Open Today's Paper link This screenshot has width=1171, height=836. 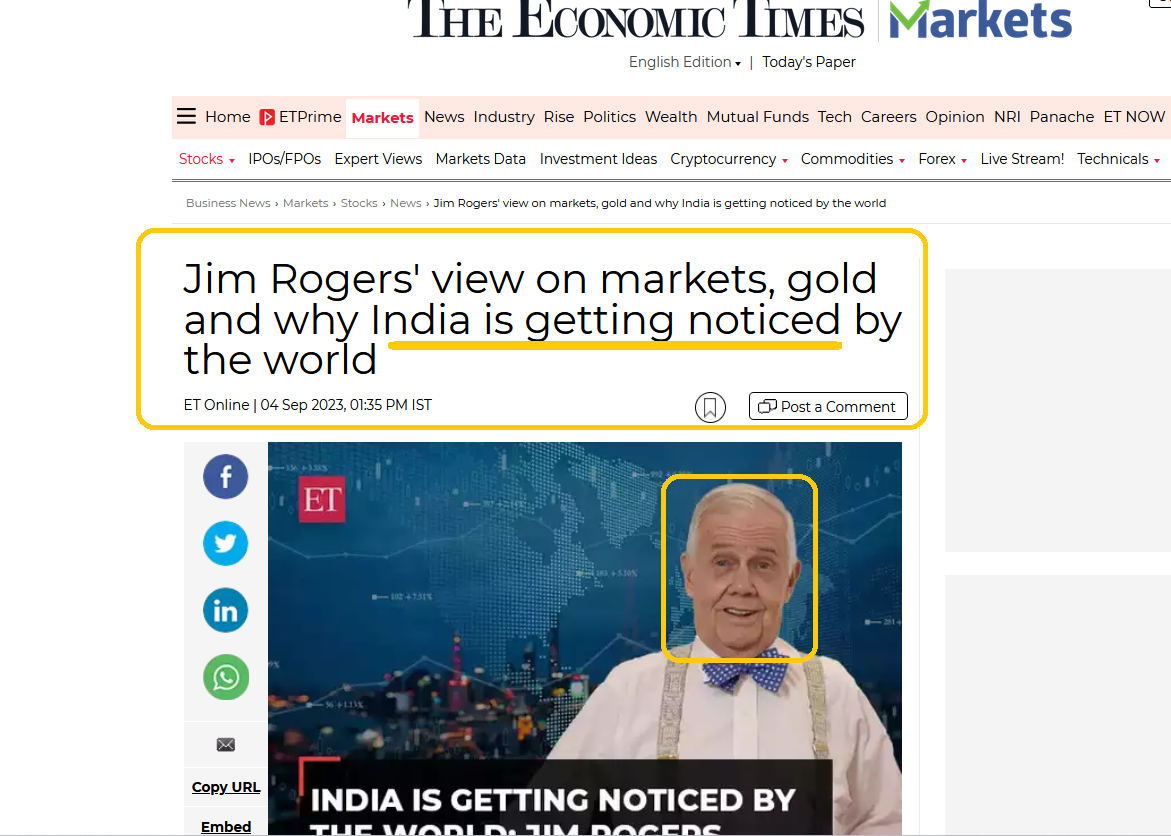click(x=809, y=62)
